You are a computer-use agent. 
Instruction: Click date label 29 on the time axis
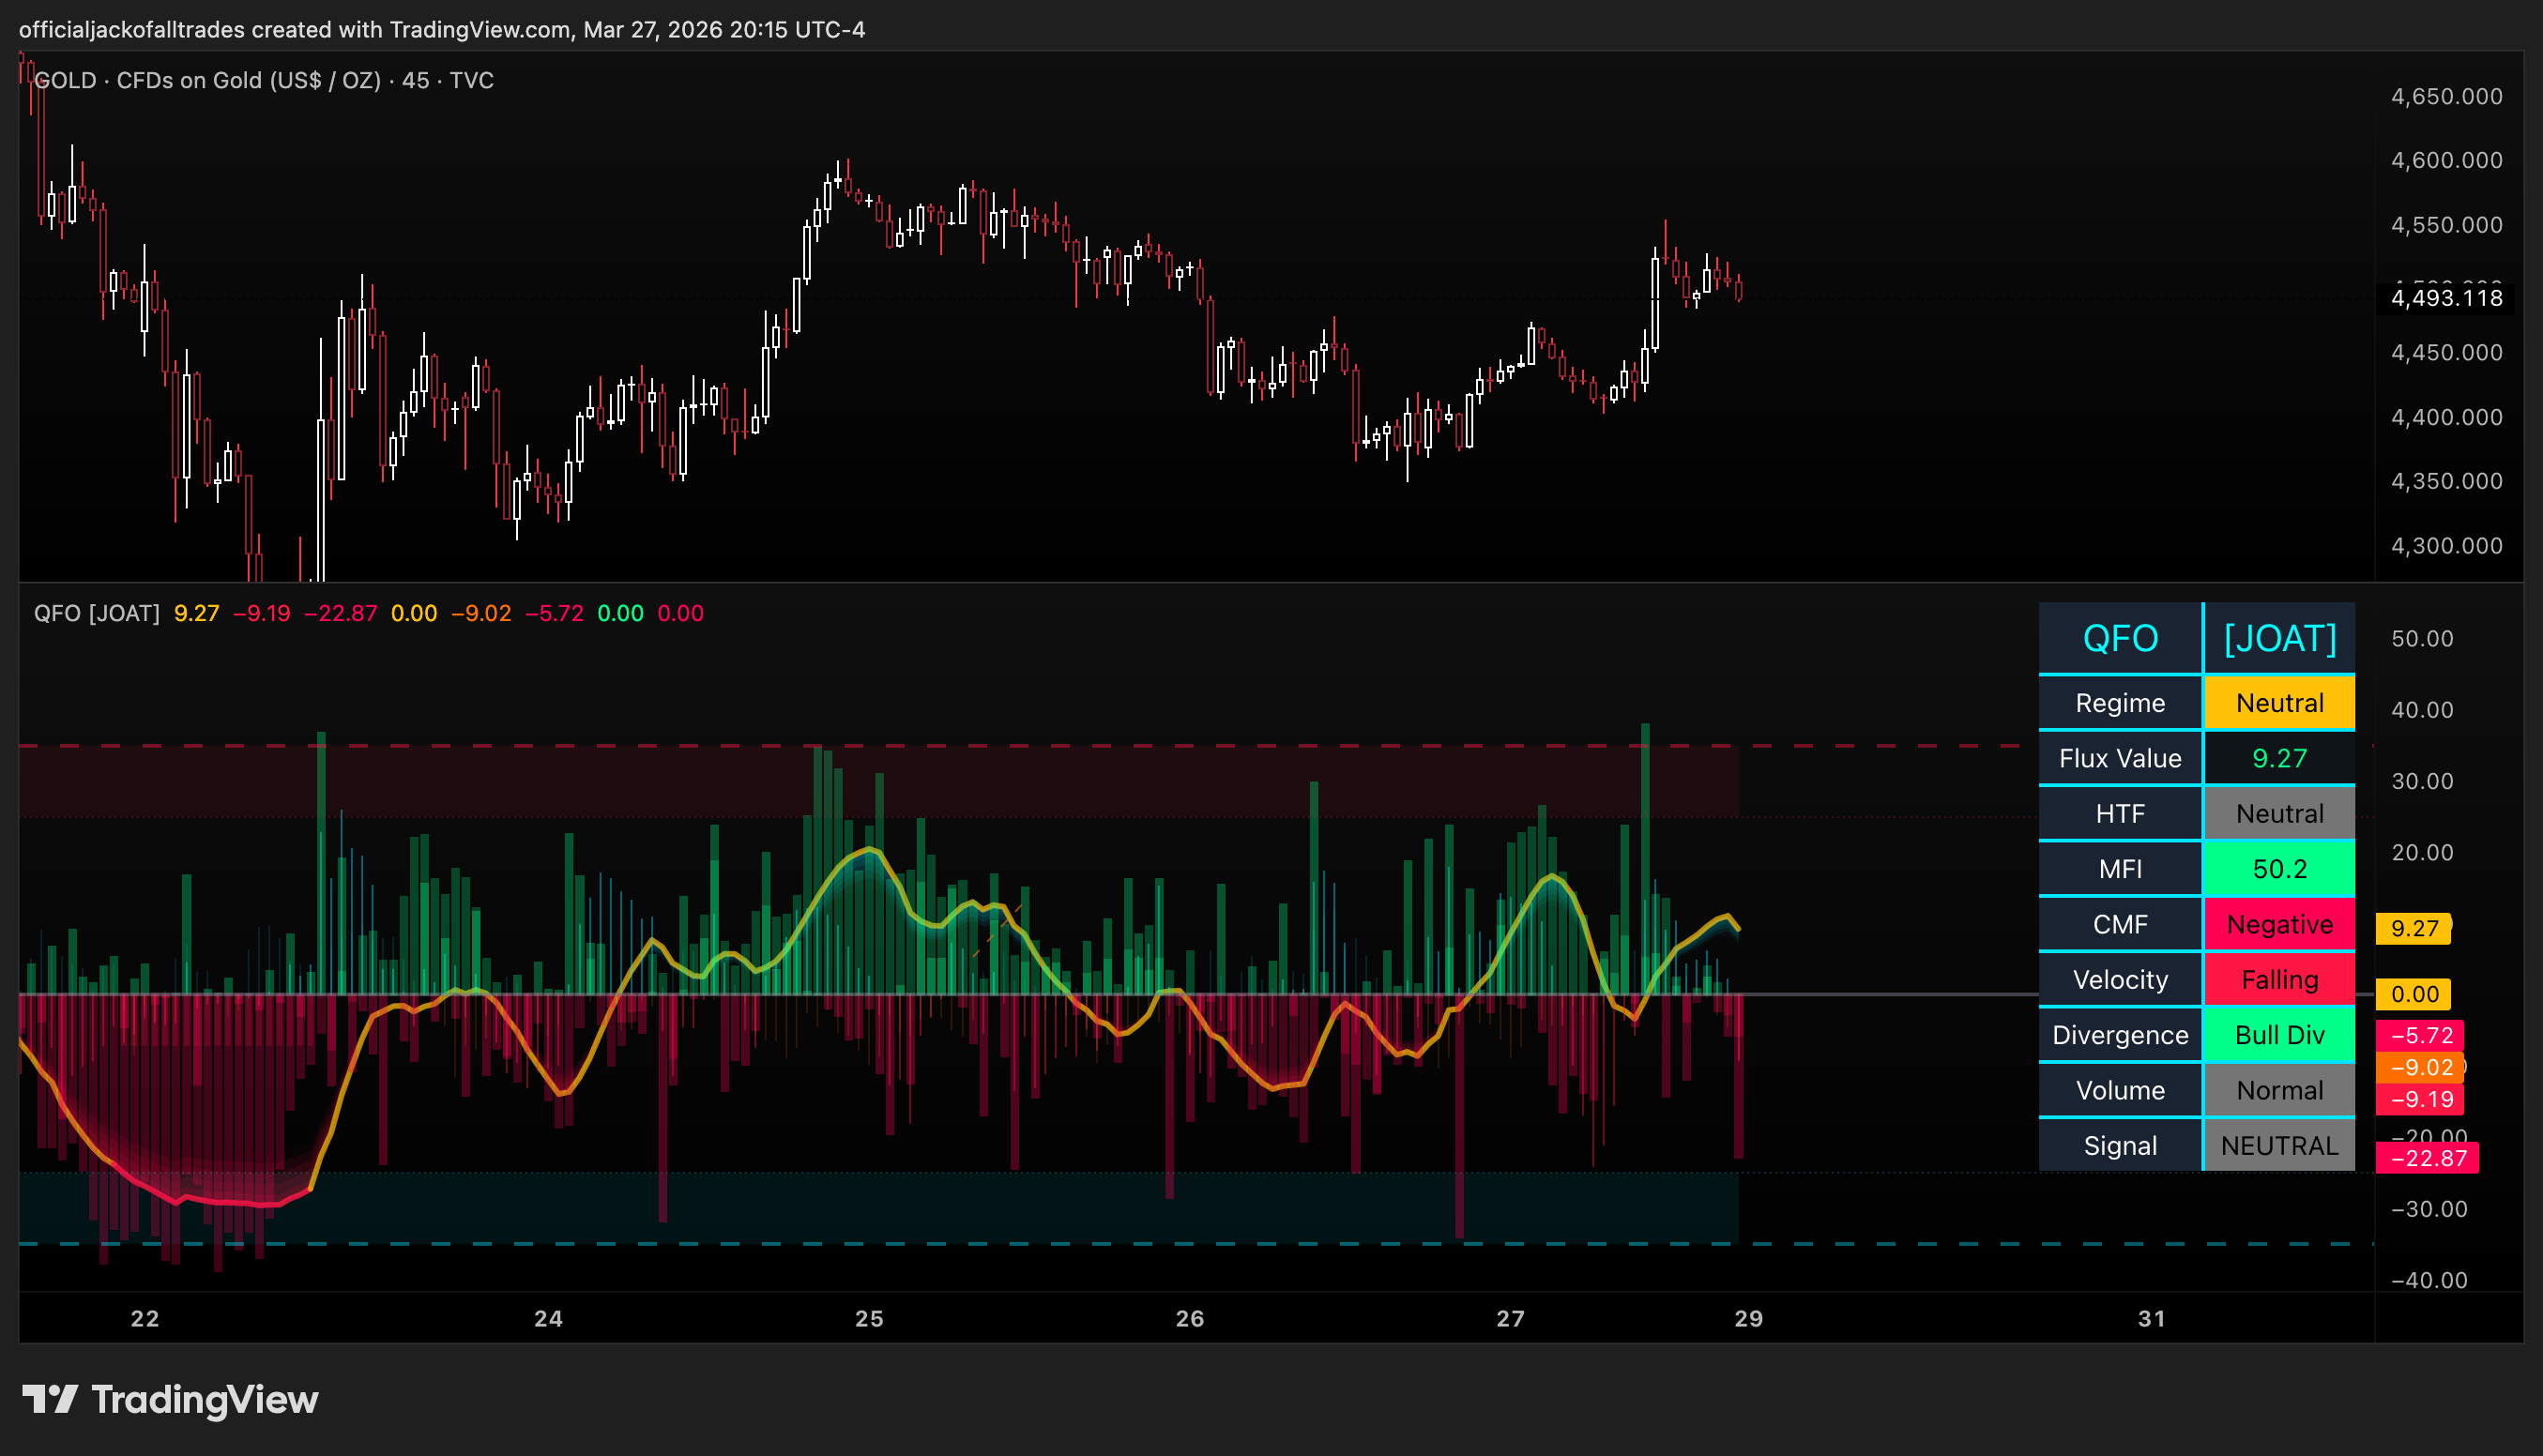[x=1749, y=1318]
